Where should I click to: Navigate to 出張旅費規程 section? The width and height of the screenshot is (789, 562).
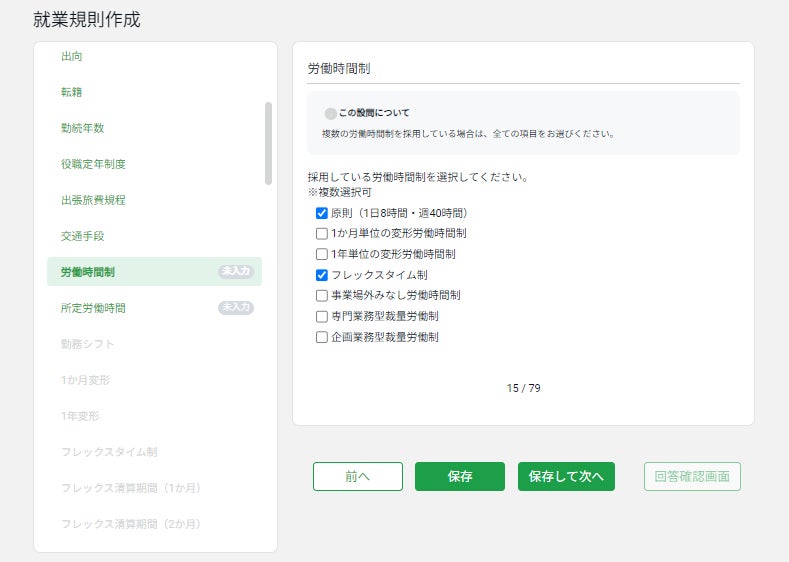[93, 200]
